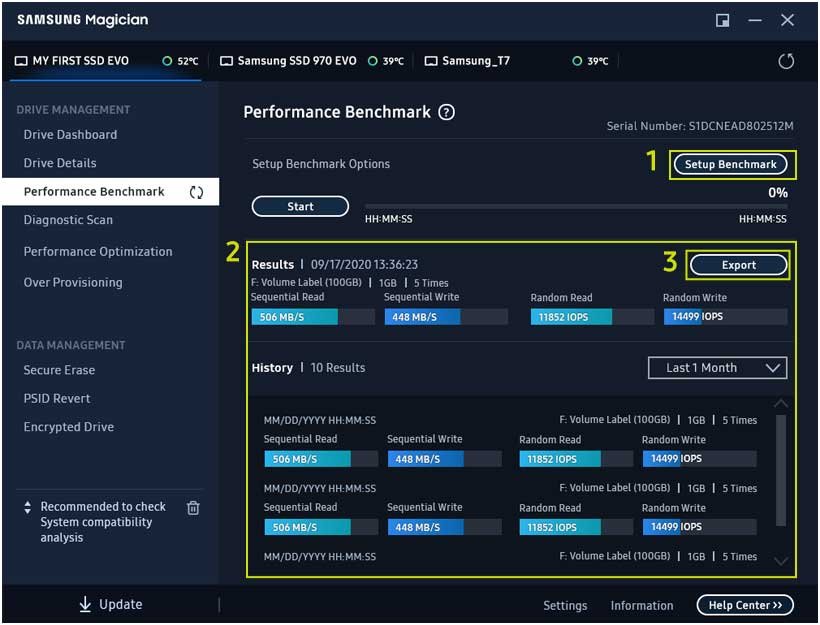Open Drive Details in sidebar
This screenshot has width=820, height=625.
coord(60,163)
